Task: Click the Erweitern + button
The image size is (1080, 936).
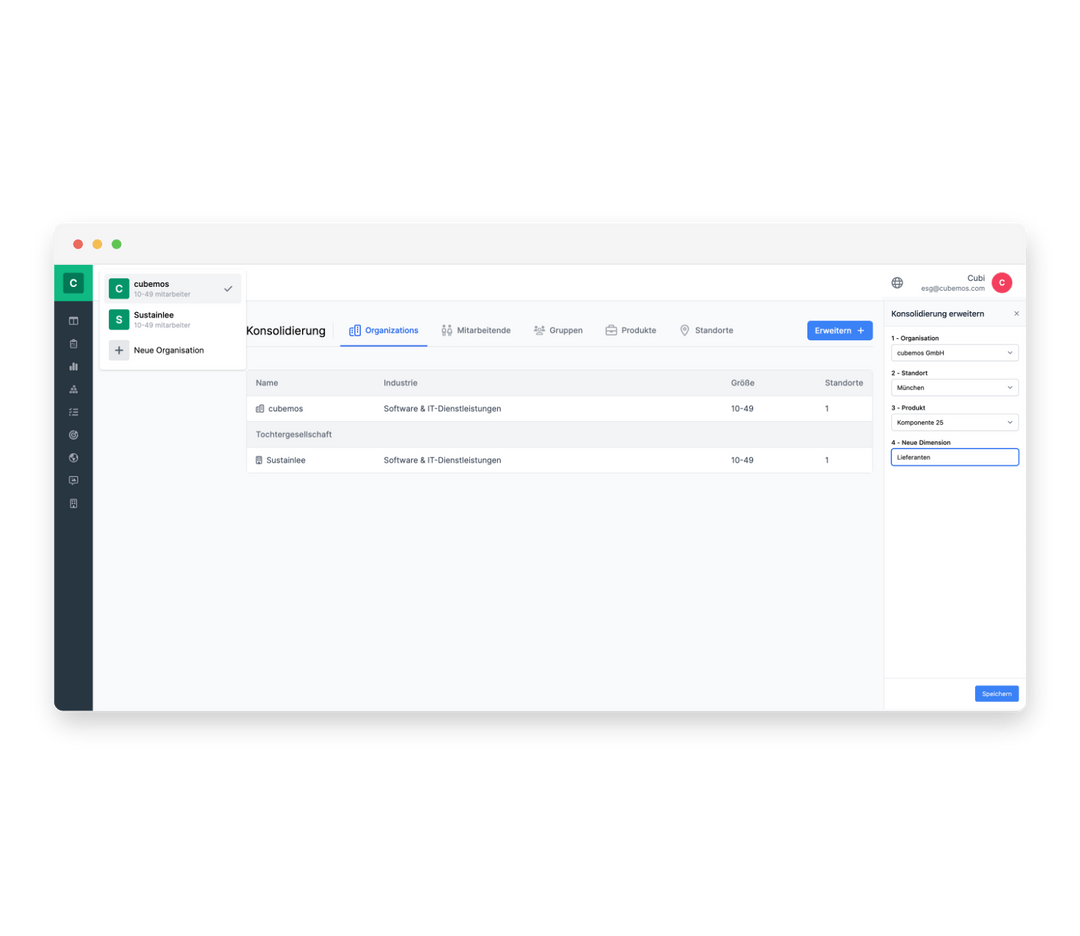Action: click(x=839, y=330)
